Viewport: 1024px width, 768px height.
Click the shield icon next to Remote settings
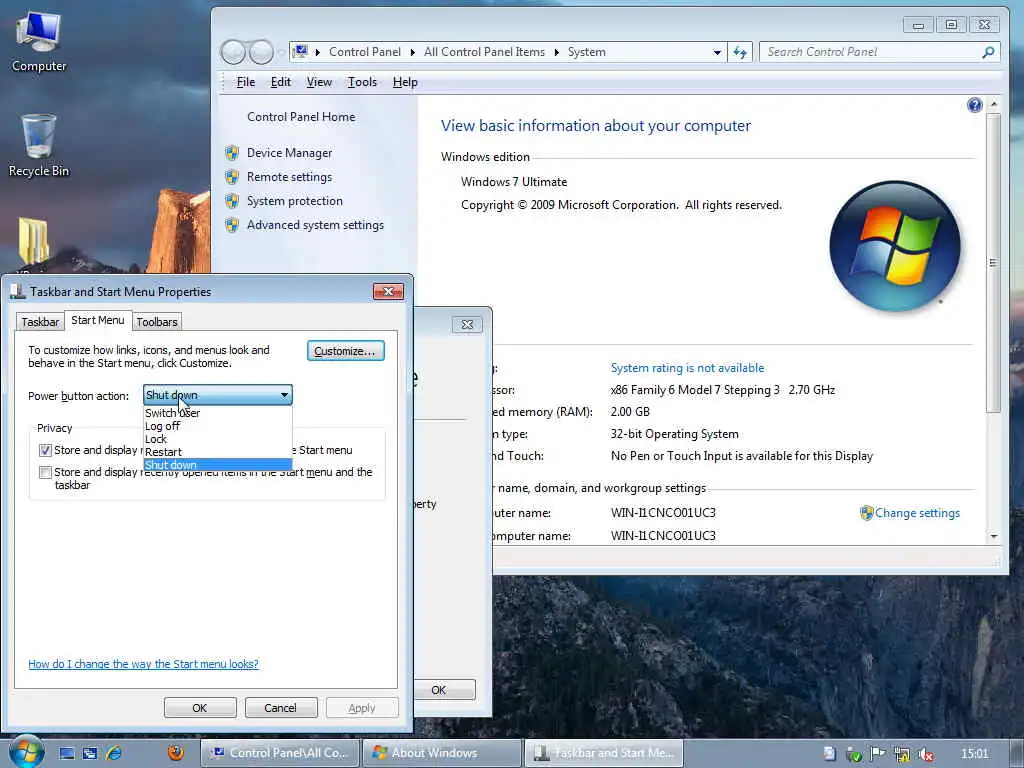[x=232, y=177]
